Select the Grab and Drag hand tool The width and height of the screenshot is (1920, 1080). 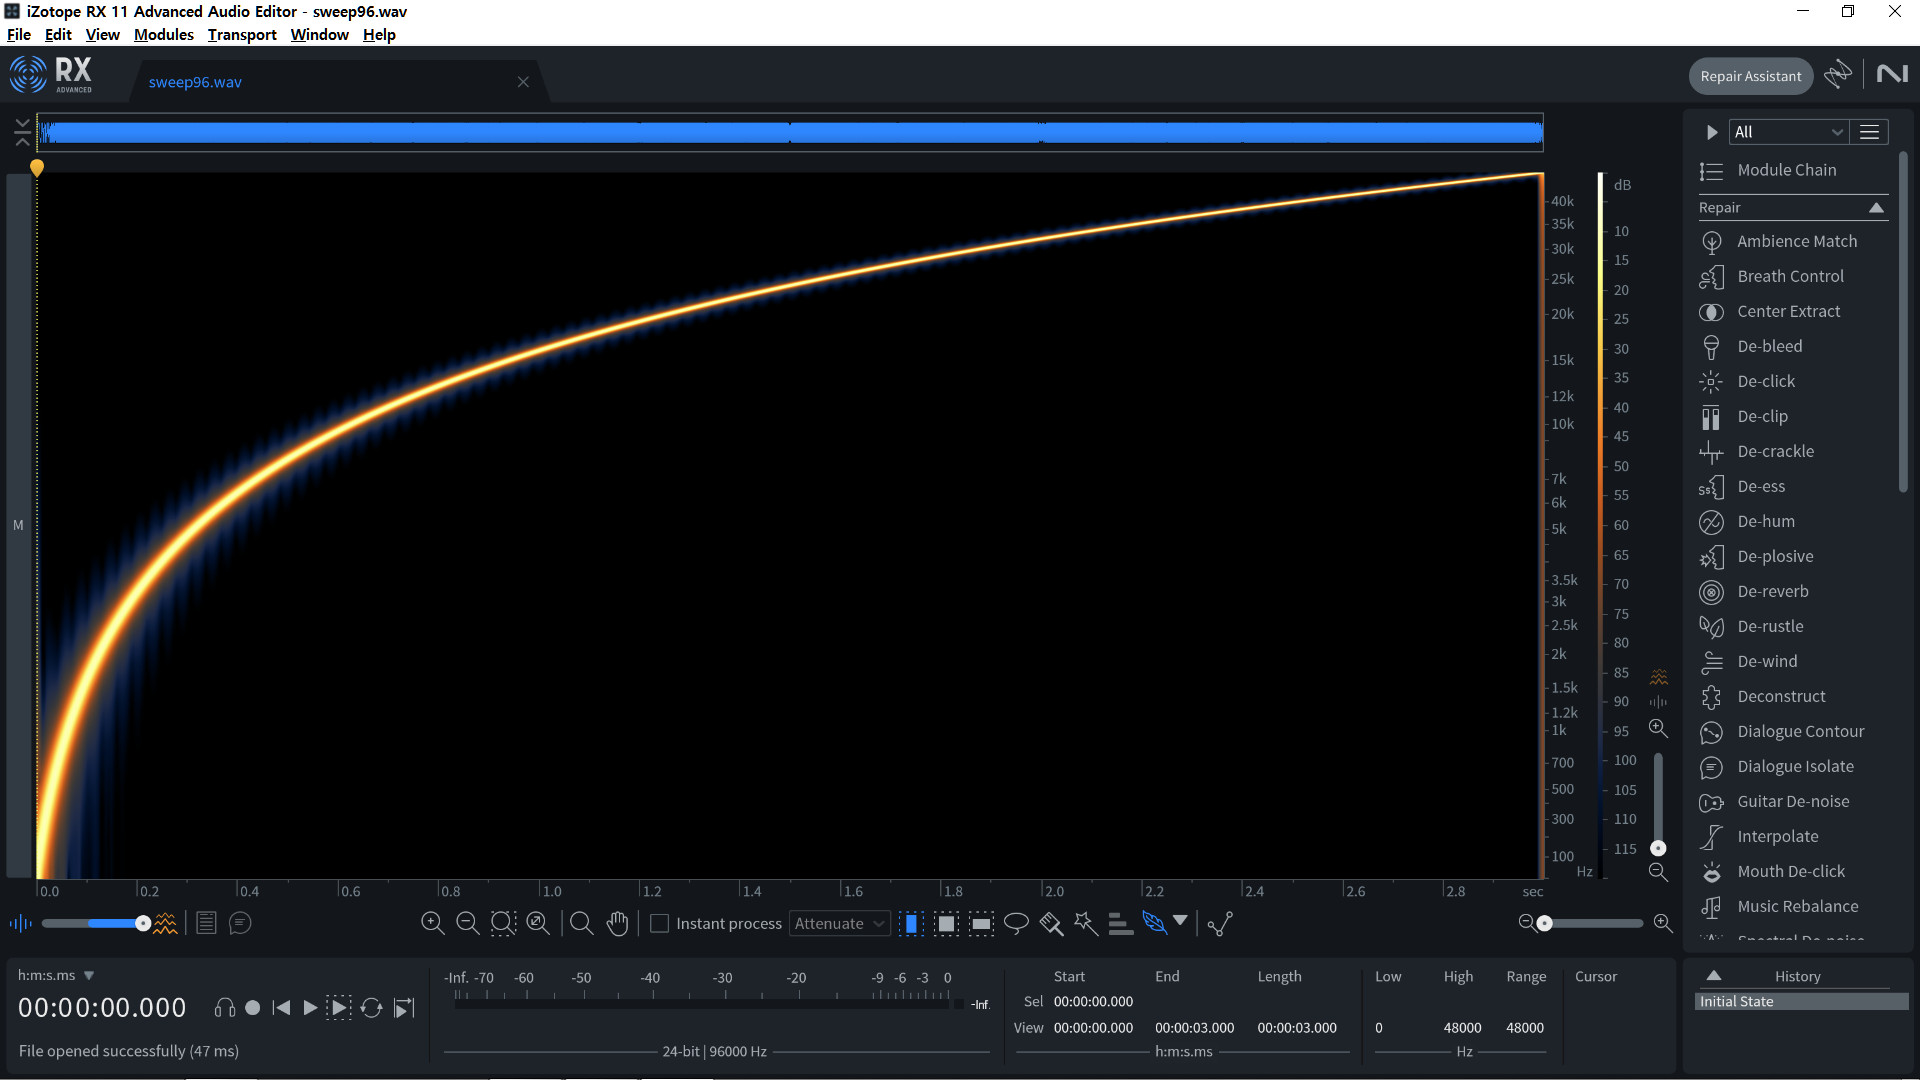pos(617,923)
